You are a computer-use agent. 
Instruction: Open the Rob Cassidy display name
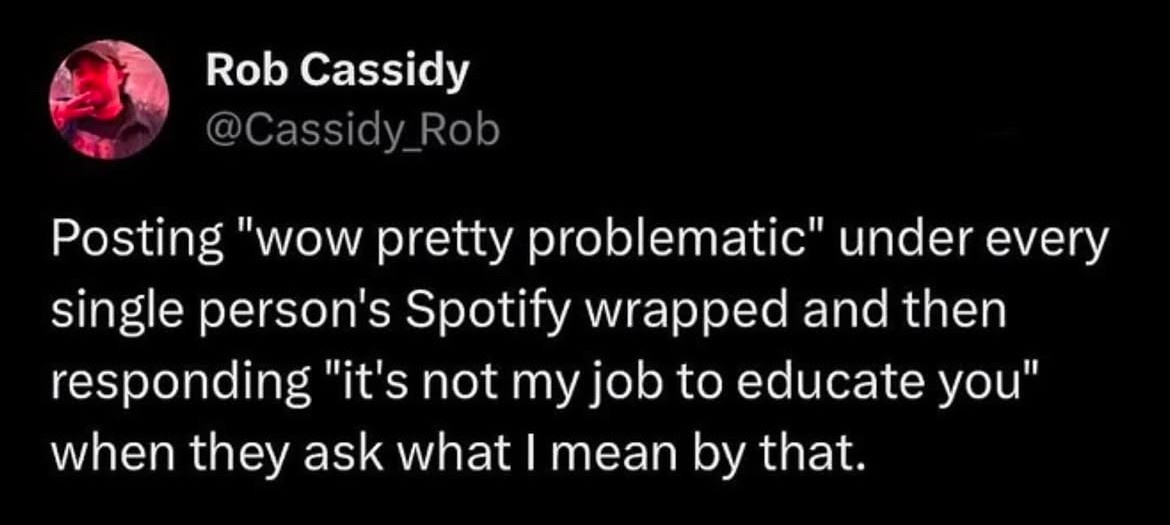tap(336, 74)
